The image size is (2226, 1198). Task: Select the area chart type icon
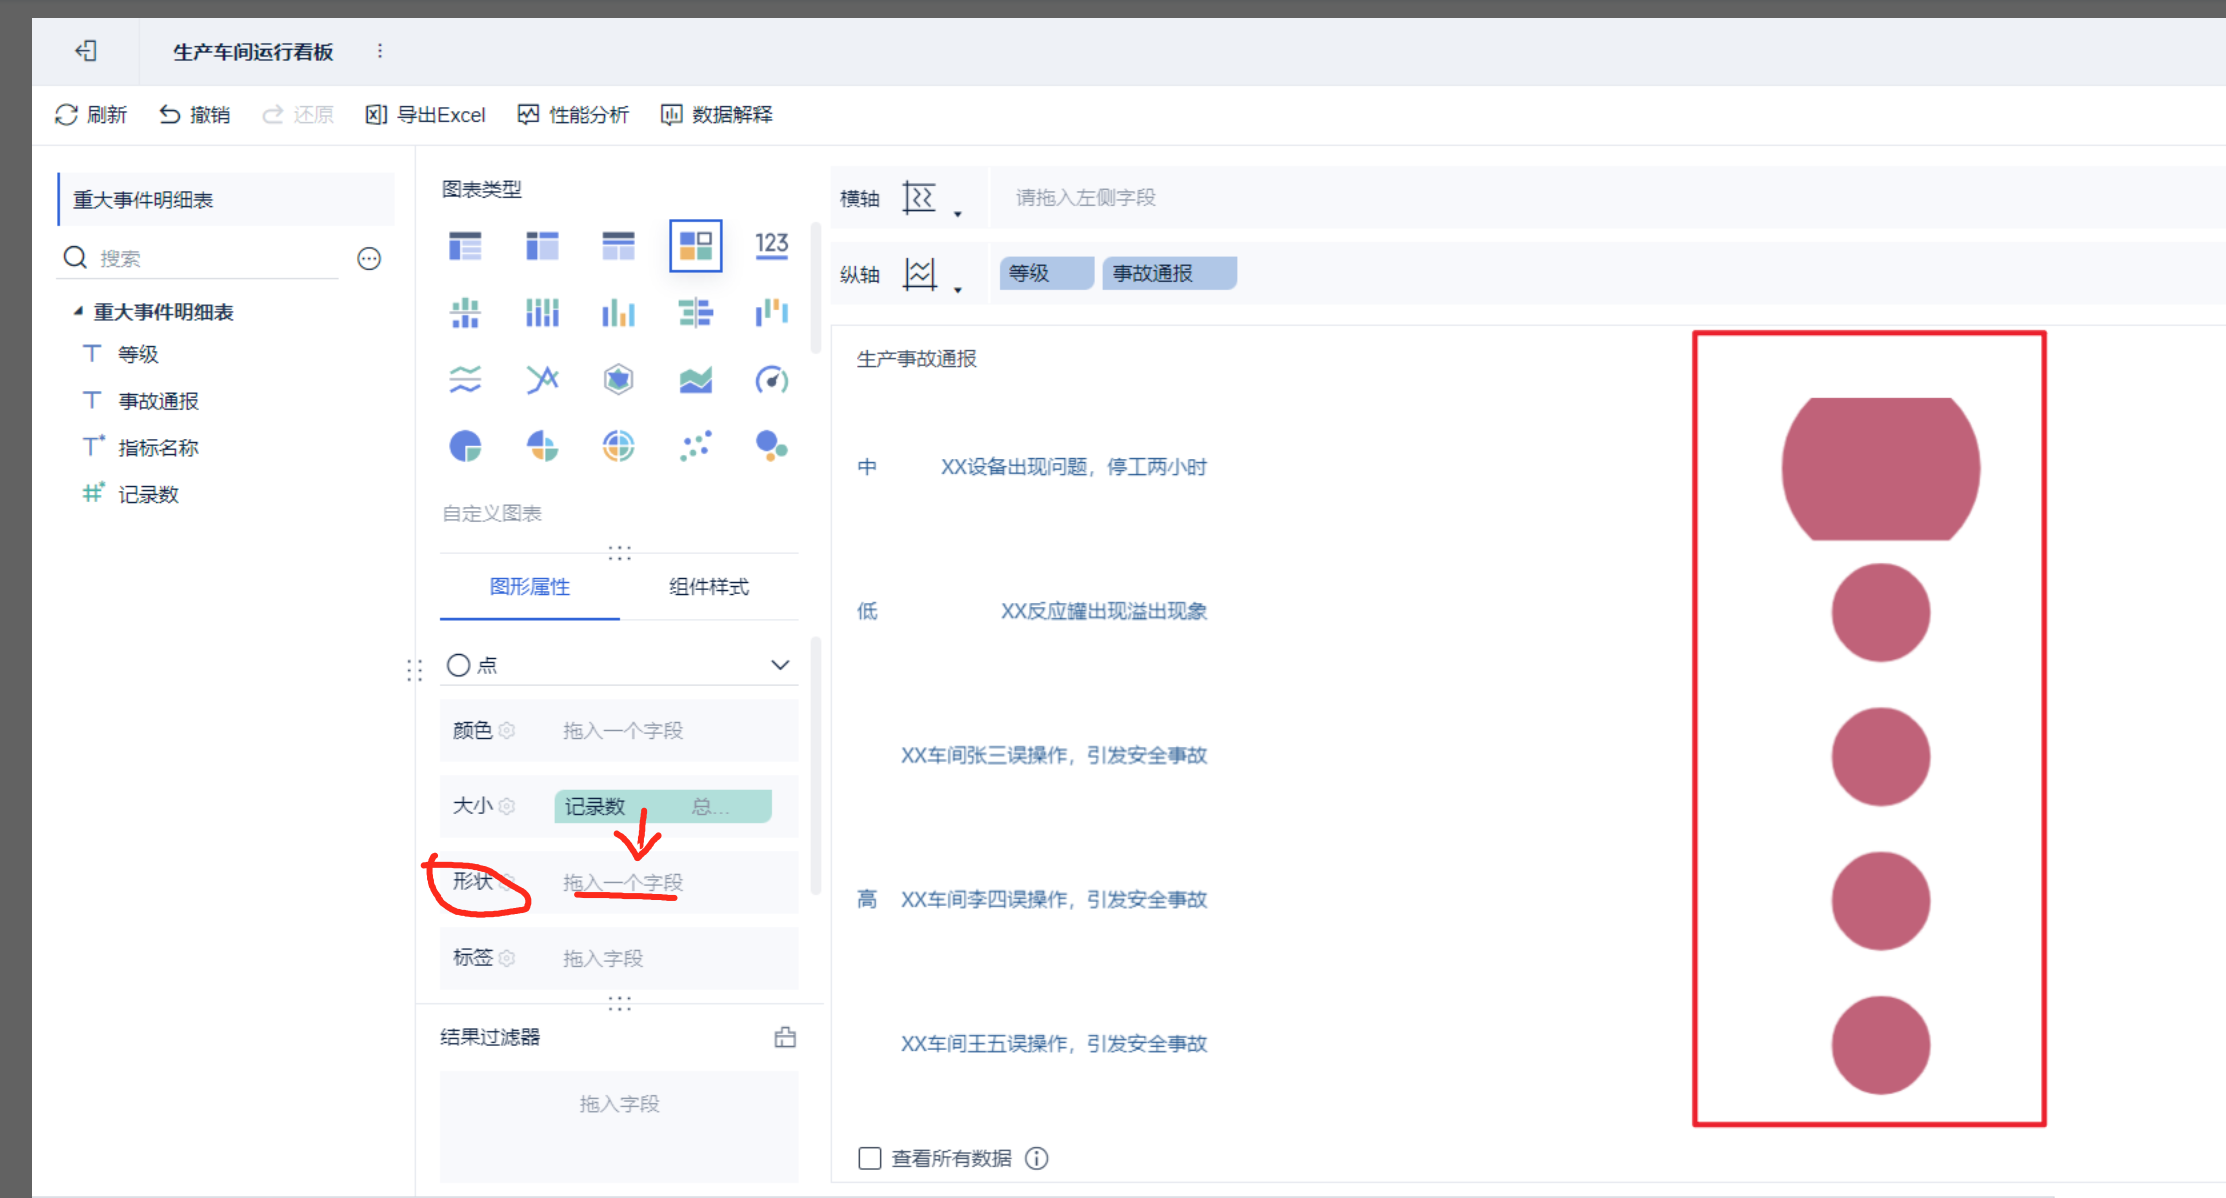point(695,380)
